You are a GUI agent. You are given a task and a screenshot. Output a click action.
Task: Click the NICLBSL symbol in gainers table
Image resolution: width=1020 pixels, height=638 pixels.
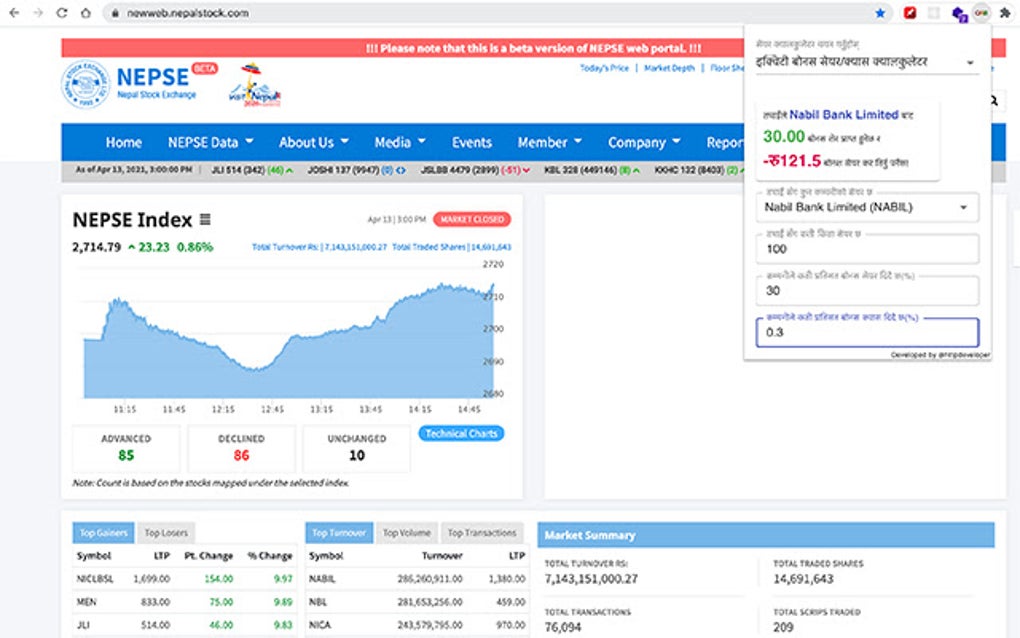pyautogui.click(x=95, y=579)
